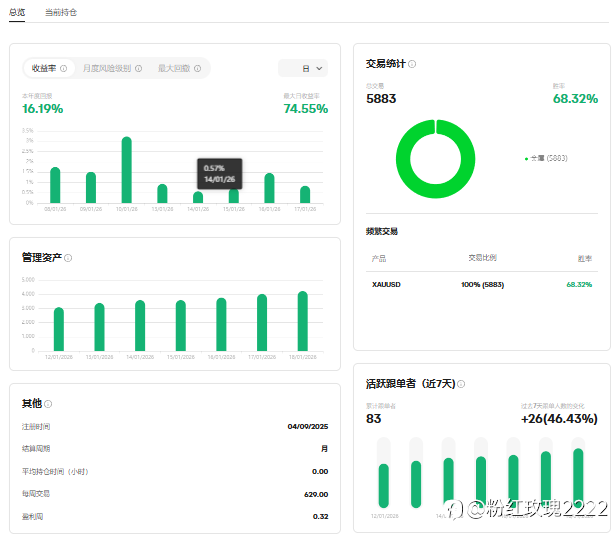Screen dimensions: 614x544
Task: Click the 68.32% win rate in XAUUSD row
Action: tap(579, 285)
